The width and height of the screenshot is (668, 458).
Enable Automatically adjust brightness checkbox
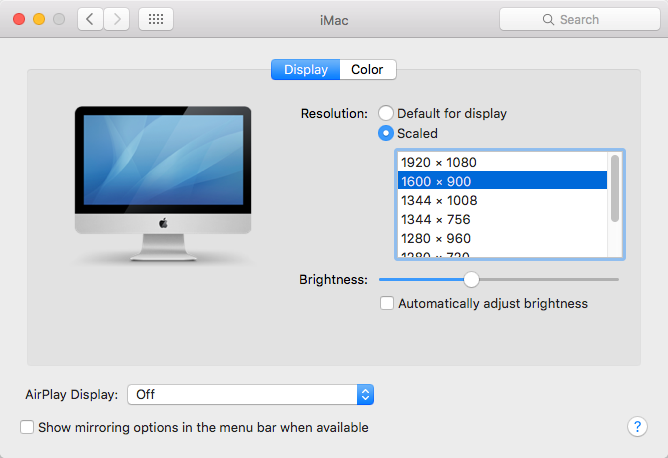point(387,303)
